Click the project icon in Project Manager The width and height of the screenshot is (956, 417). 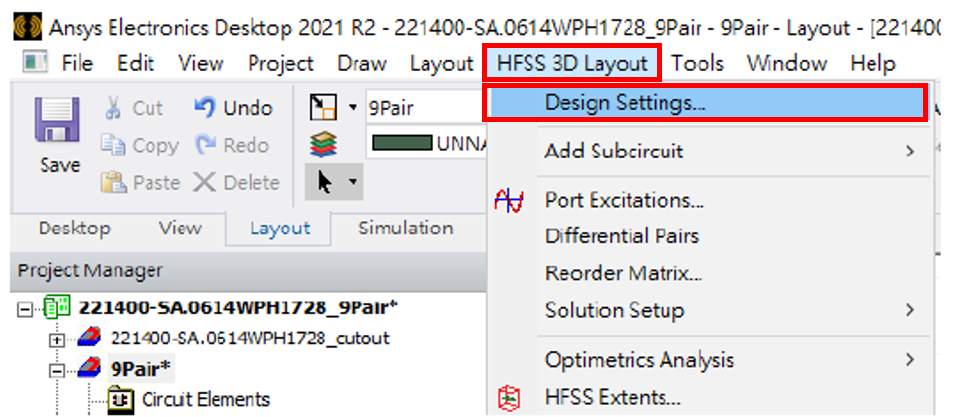(x=56, y=308)
